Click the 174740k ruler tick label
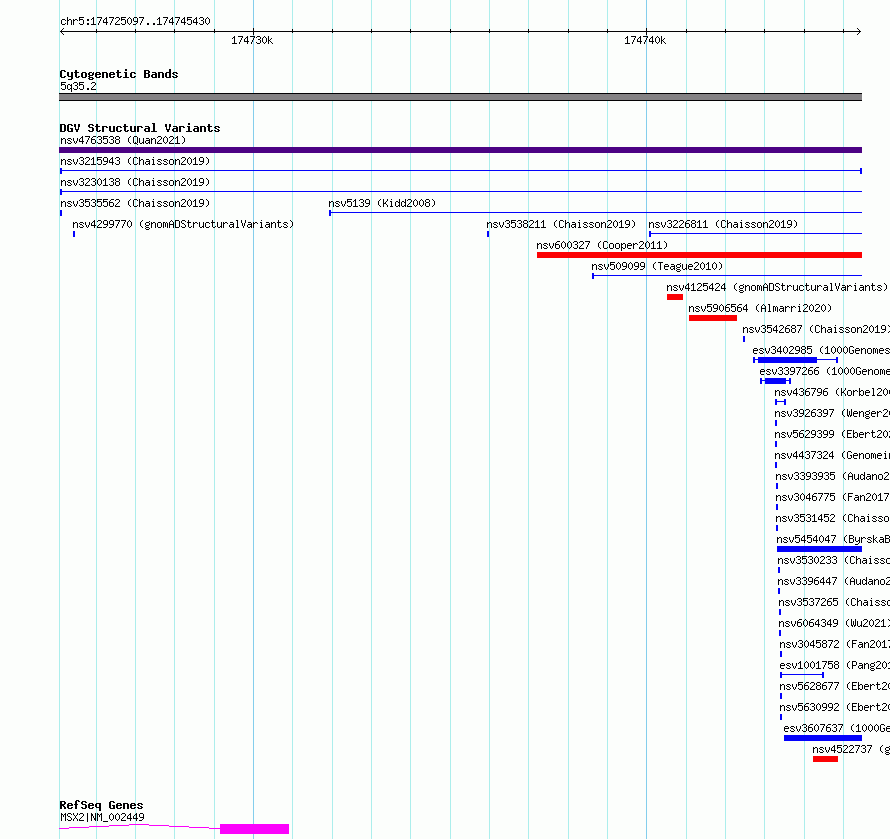The image size is (890, 839). (645, 40)
